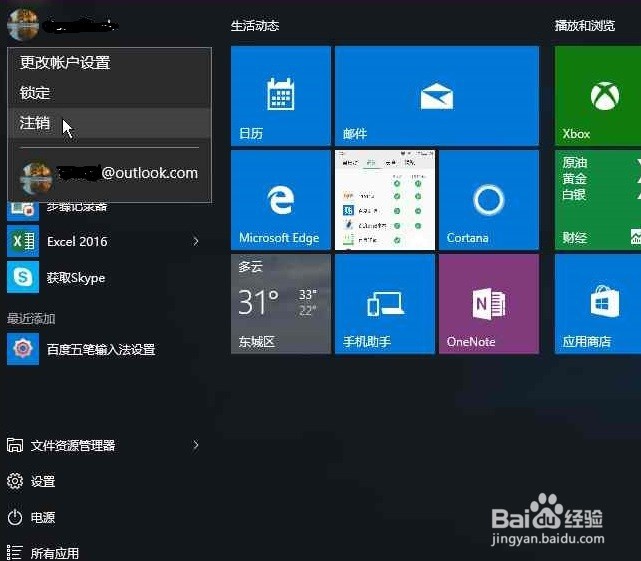641x561 pixels.
Task: Open the Calendar tile 日历
Action: (280, 96)
